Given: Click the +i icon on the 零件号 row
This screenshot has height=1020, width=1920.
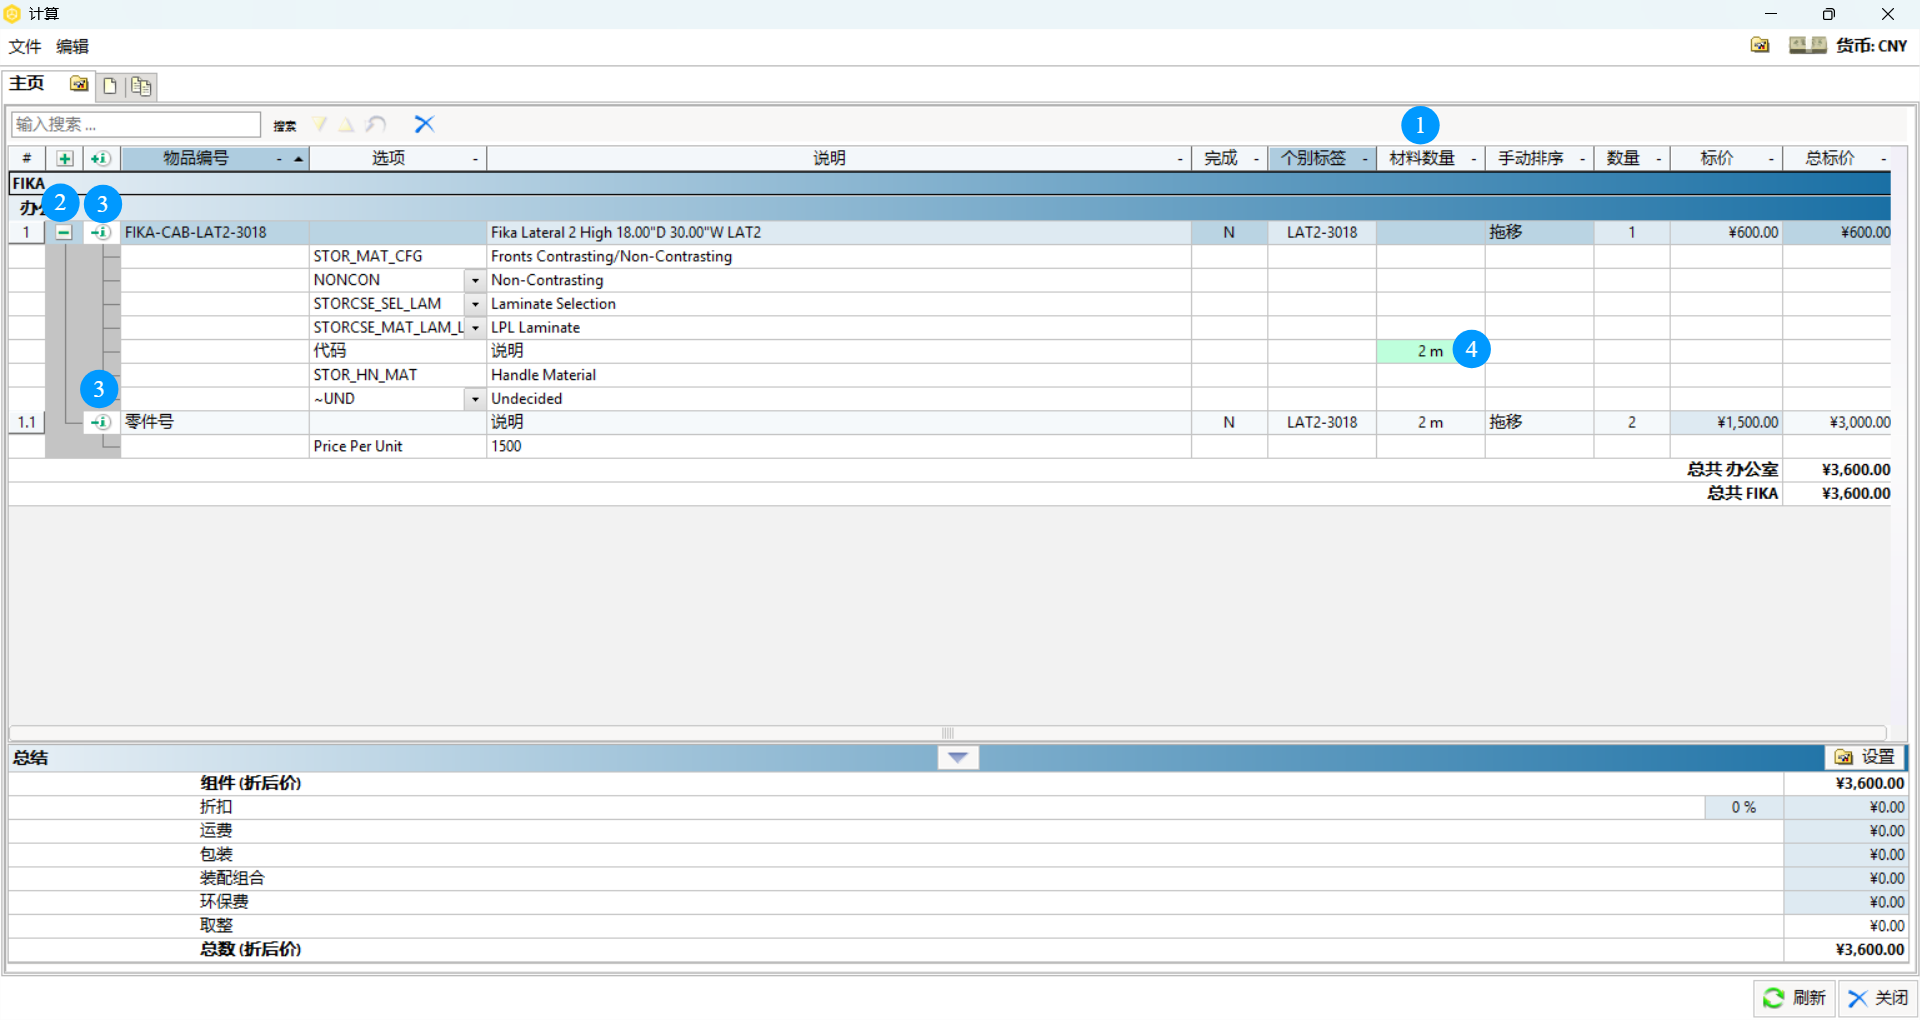Looking at the screenshot, I should coord(100,422).
